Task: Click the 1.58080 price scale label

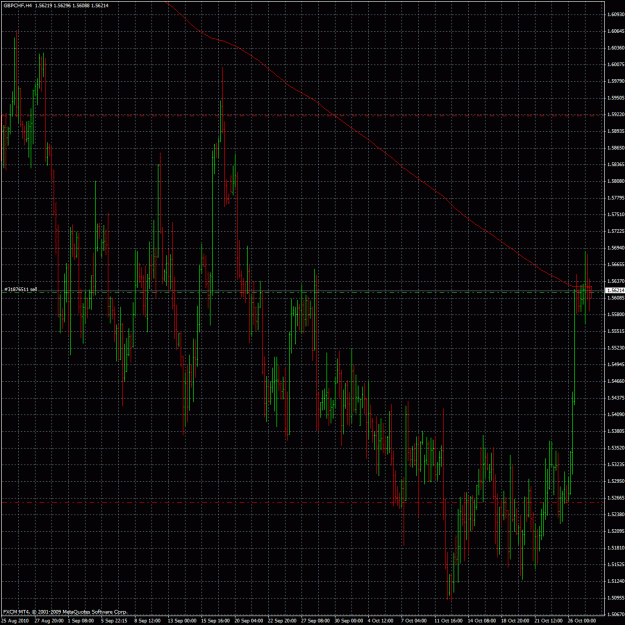Action: pos(615,181)
